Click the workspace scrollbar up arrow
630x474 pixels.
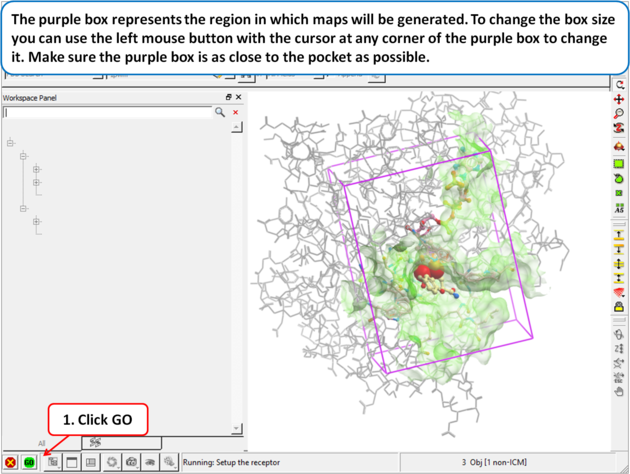pyautogui.click(x=237, y=128)
